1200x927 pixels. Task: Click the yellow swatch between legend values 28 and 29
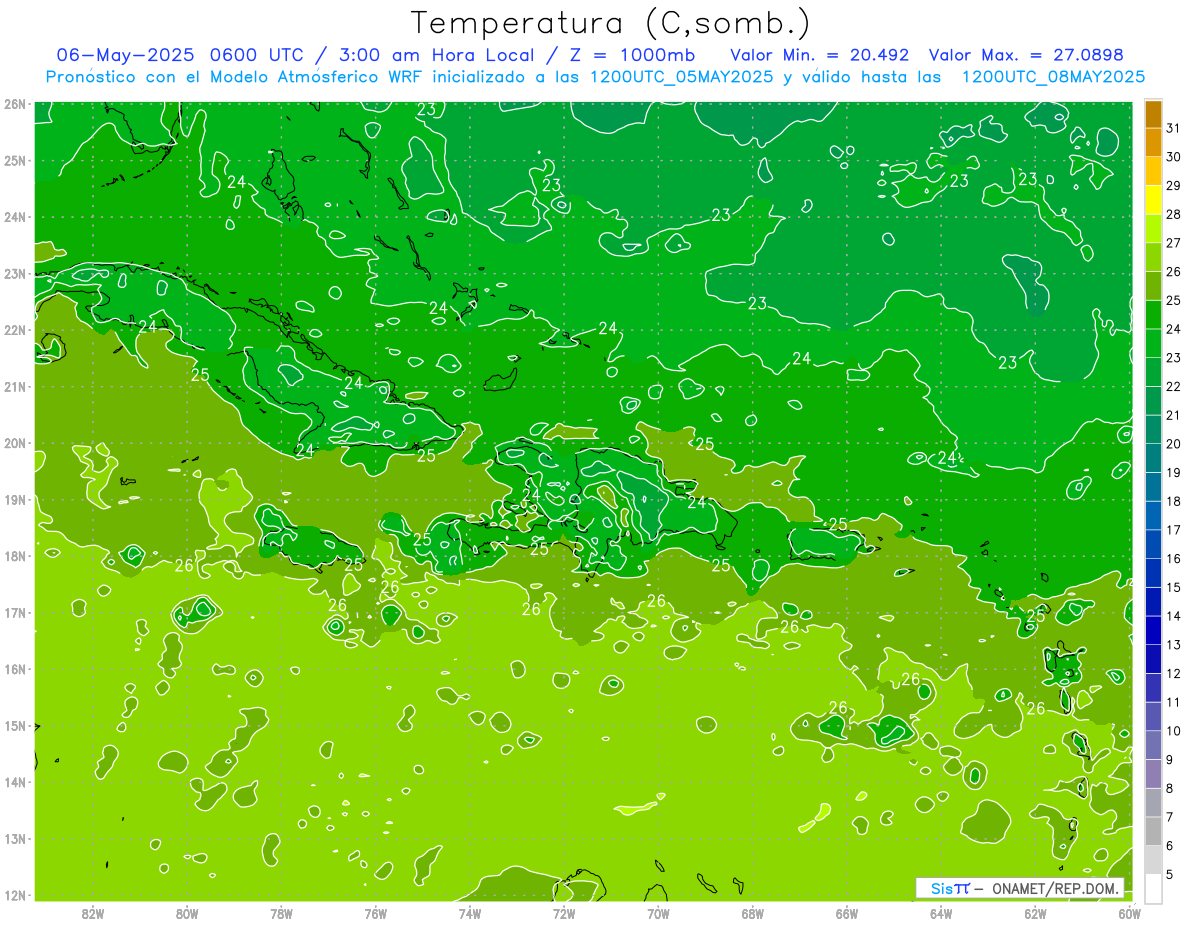(1153, 200)
